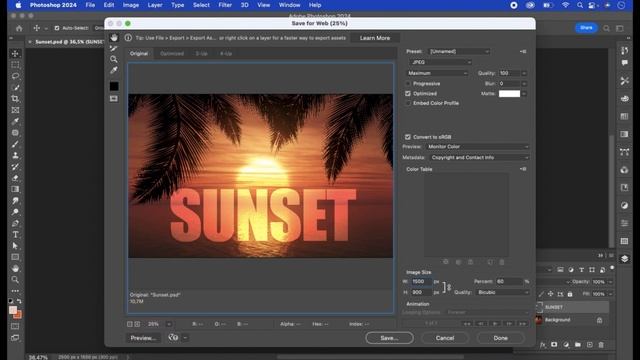
Task: Open the Filter menu
Action: point(225,5)
